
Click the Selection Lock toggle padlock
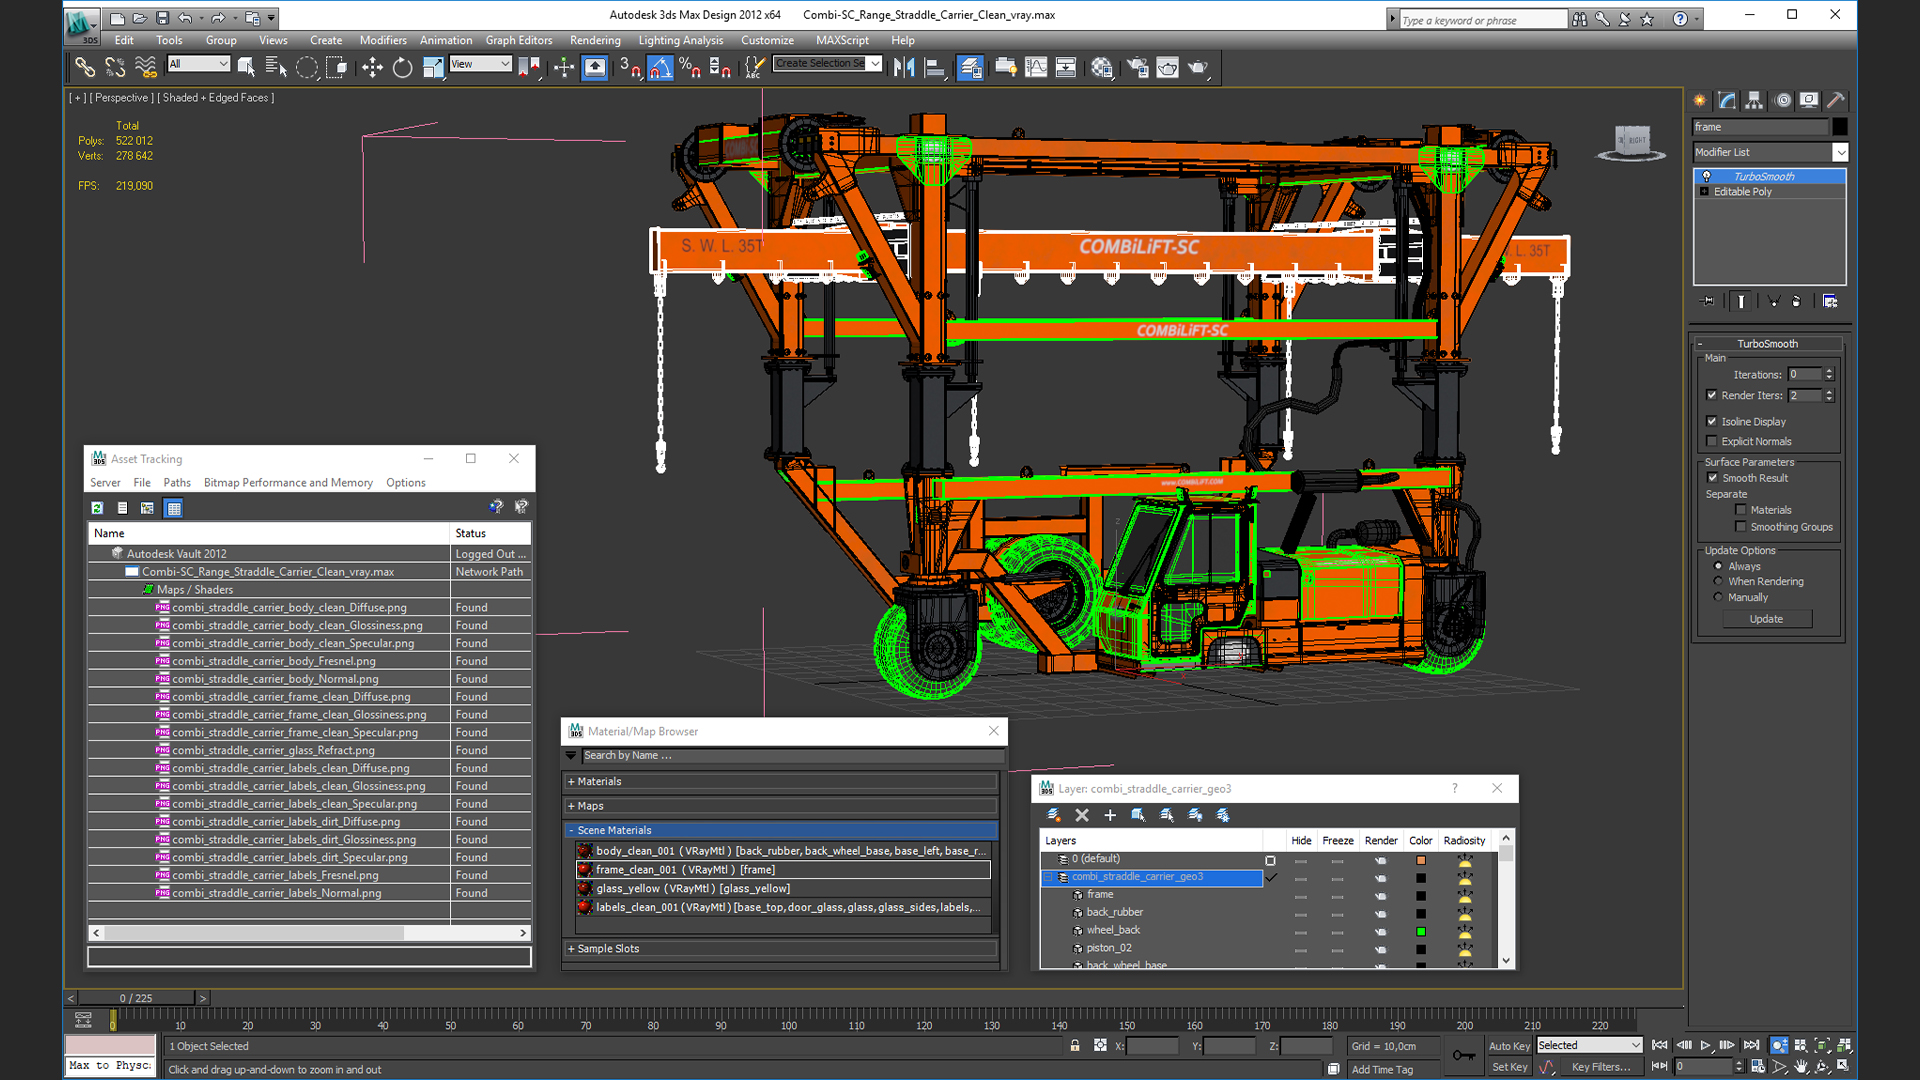[1075, 1045]
